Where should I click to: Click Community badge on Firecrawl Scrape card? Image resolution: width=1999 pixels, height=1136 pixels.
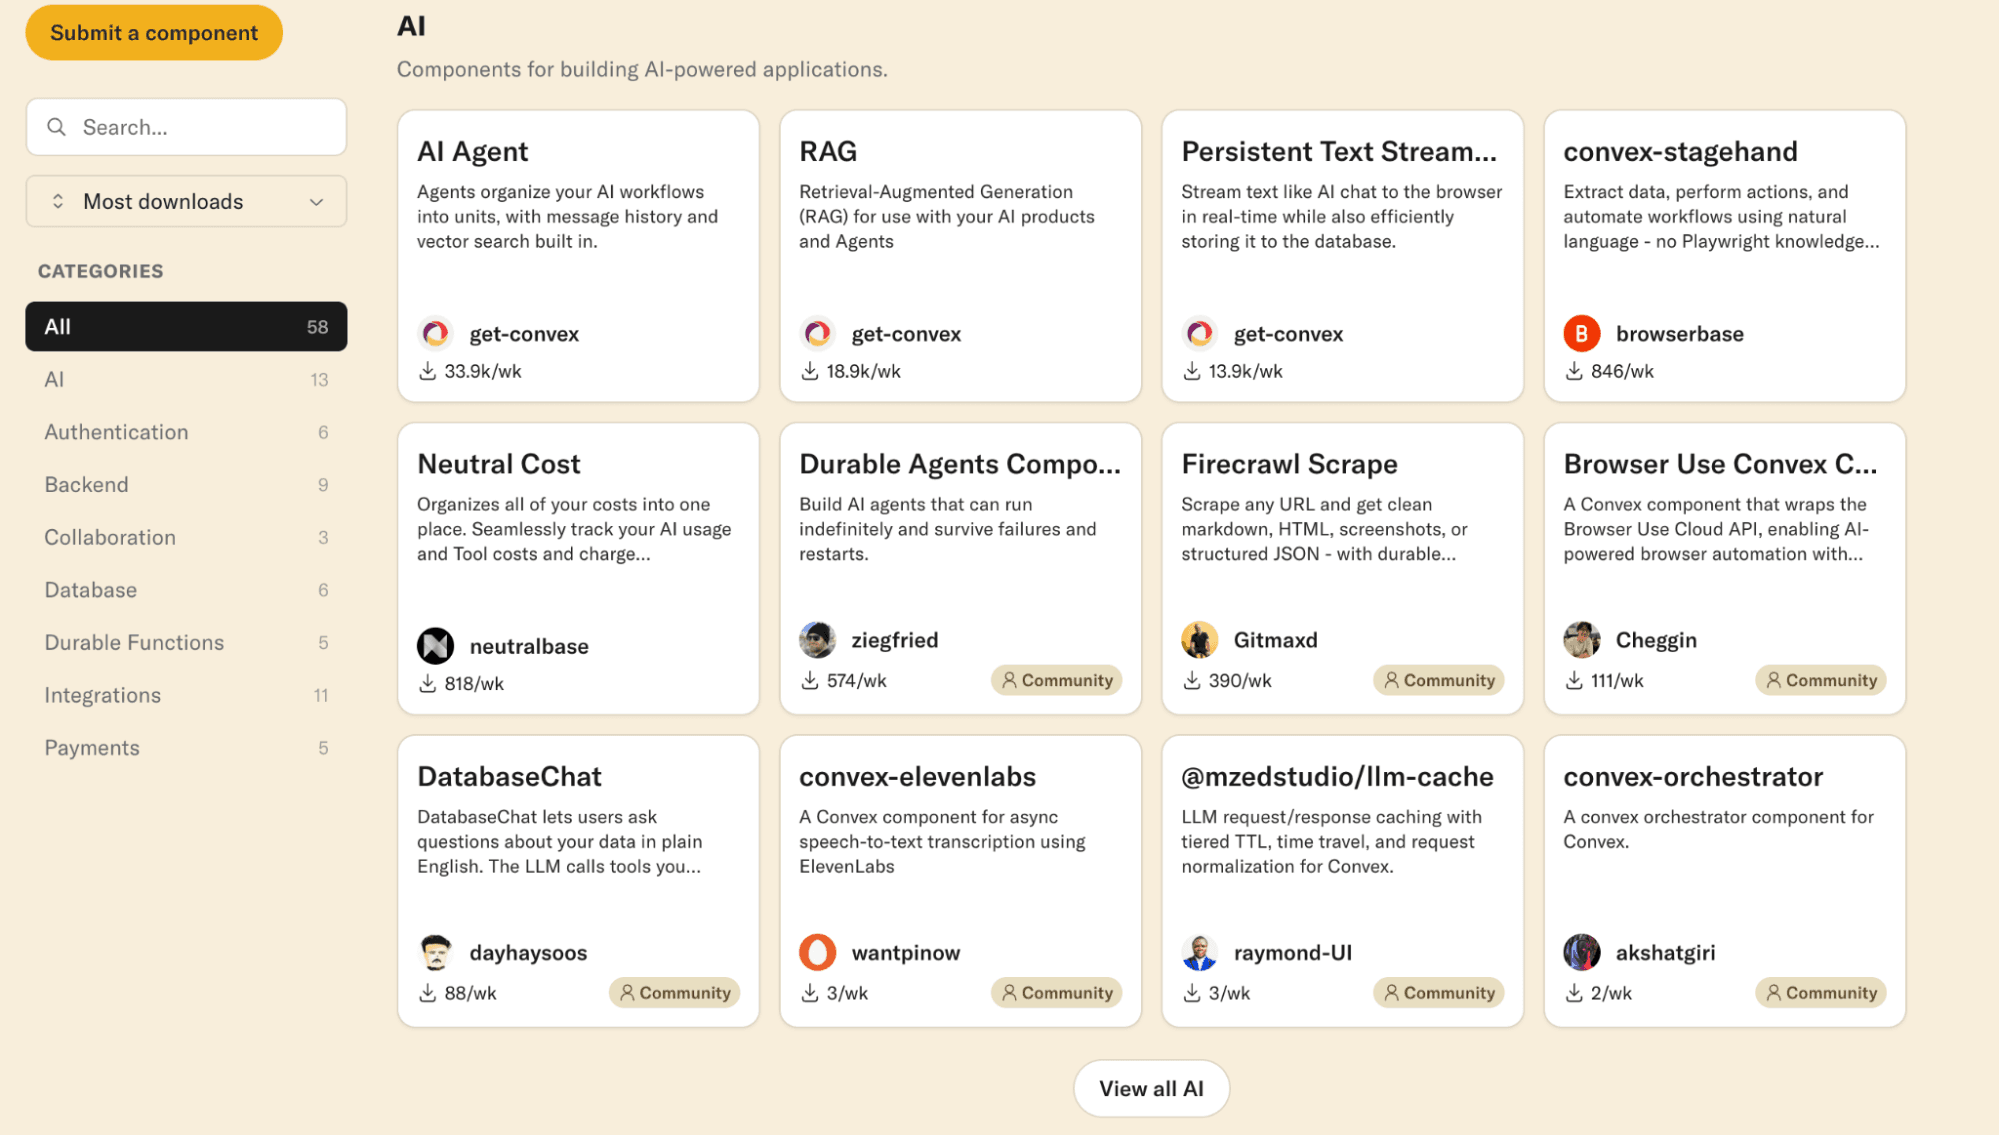[1438, 680]
